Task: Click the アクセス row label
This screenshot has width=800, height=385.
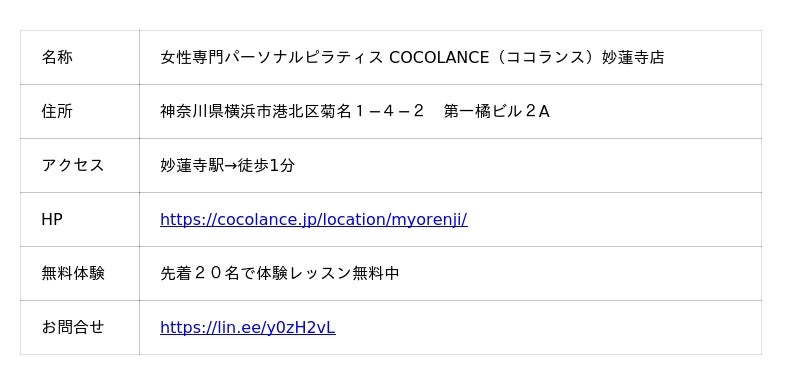Action: 72,165
